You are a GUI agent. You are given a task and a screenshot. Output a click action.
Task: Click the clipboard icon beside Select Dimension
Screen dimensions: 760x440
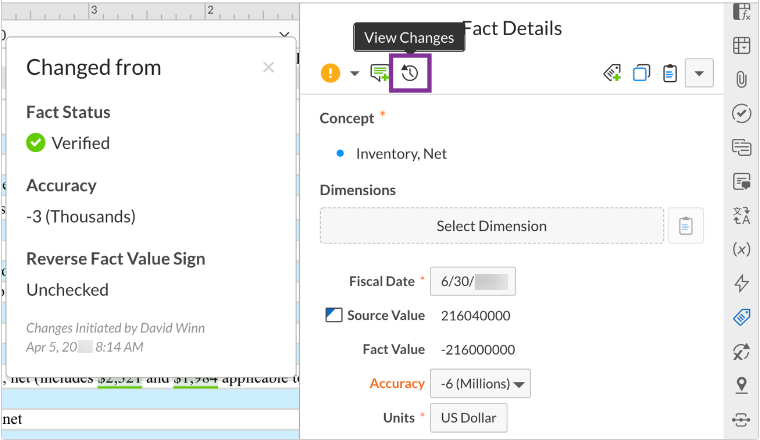(x=685, y=226)
